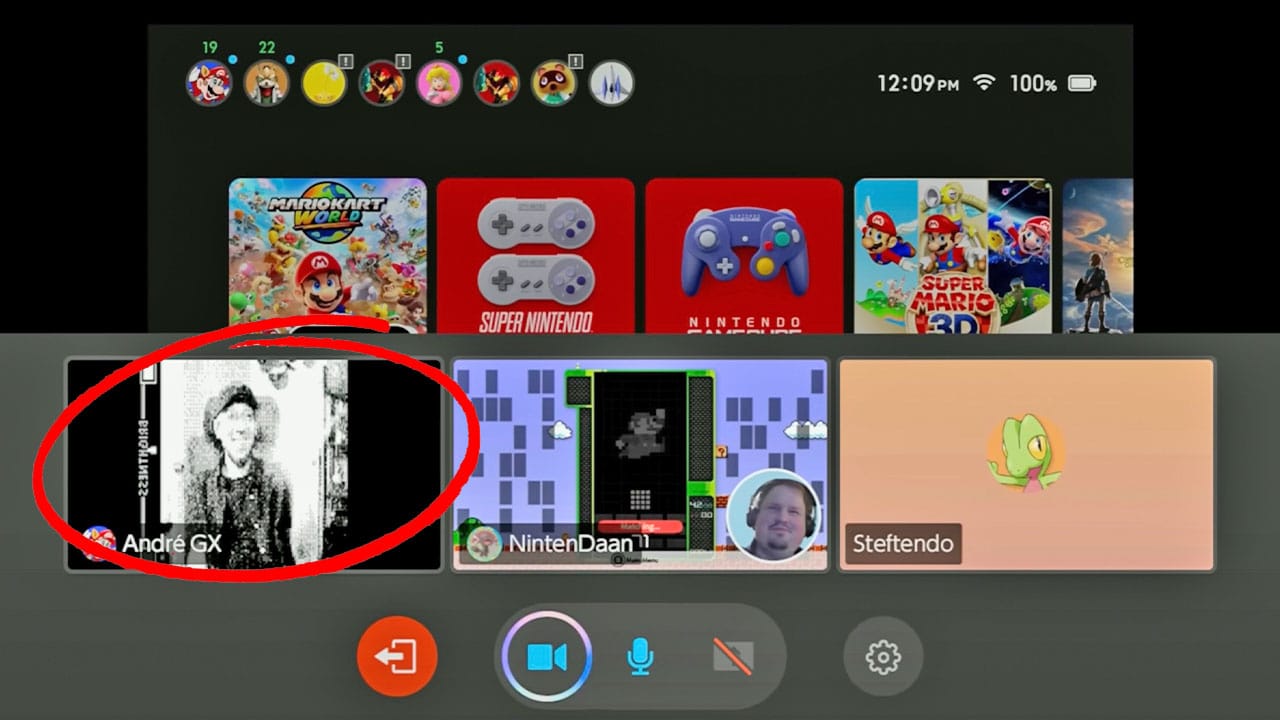Open the Super Nintendo classics tile
The image size is (1280, 720).
tap(536, 256)
